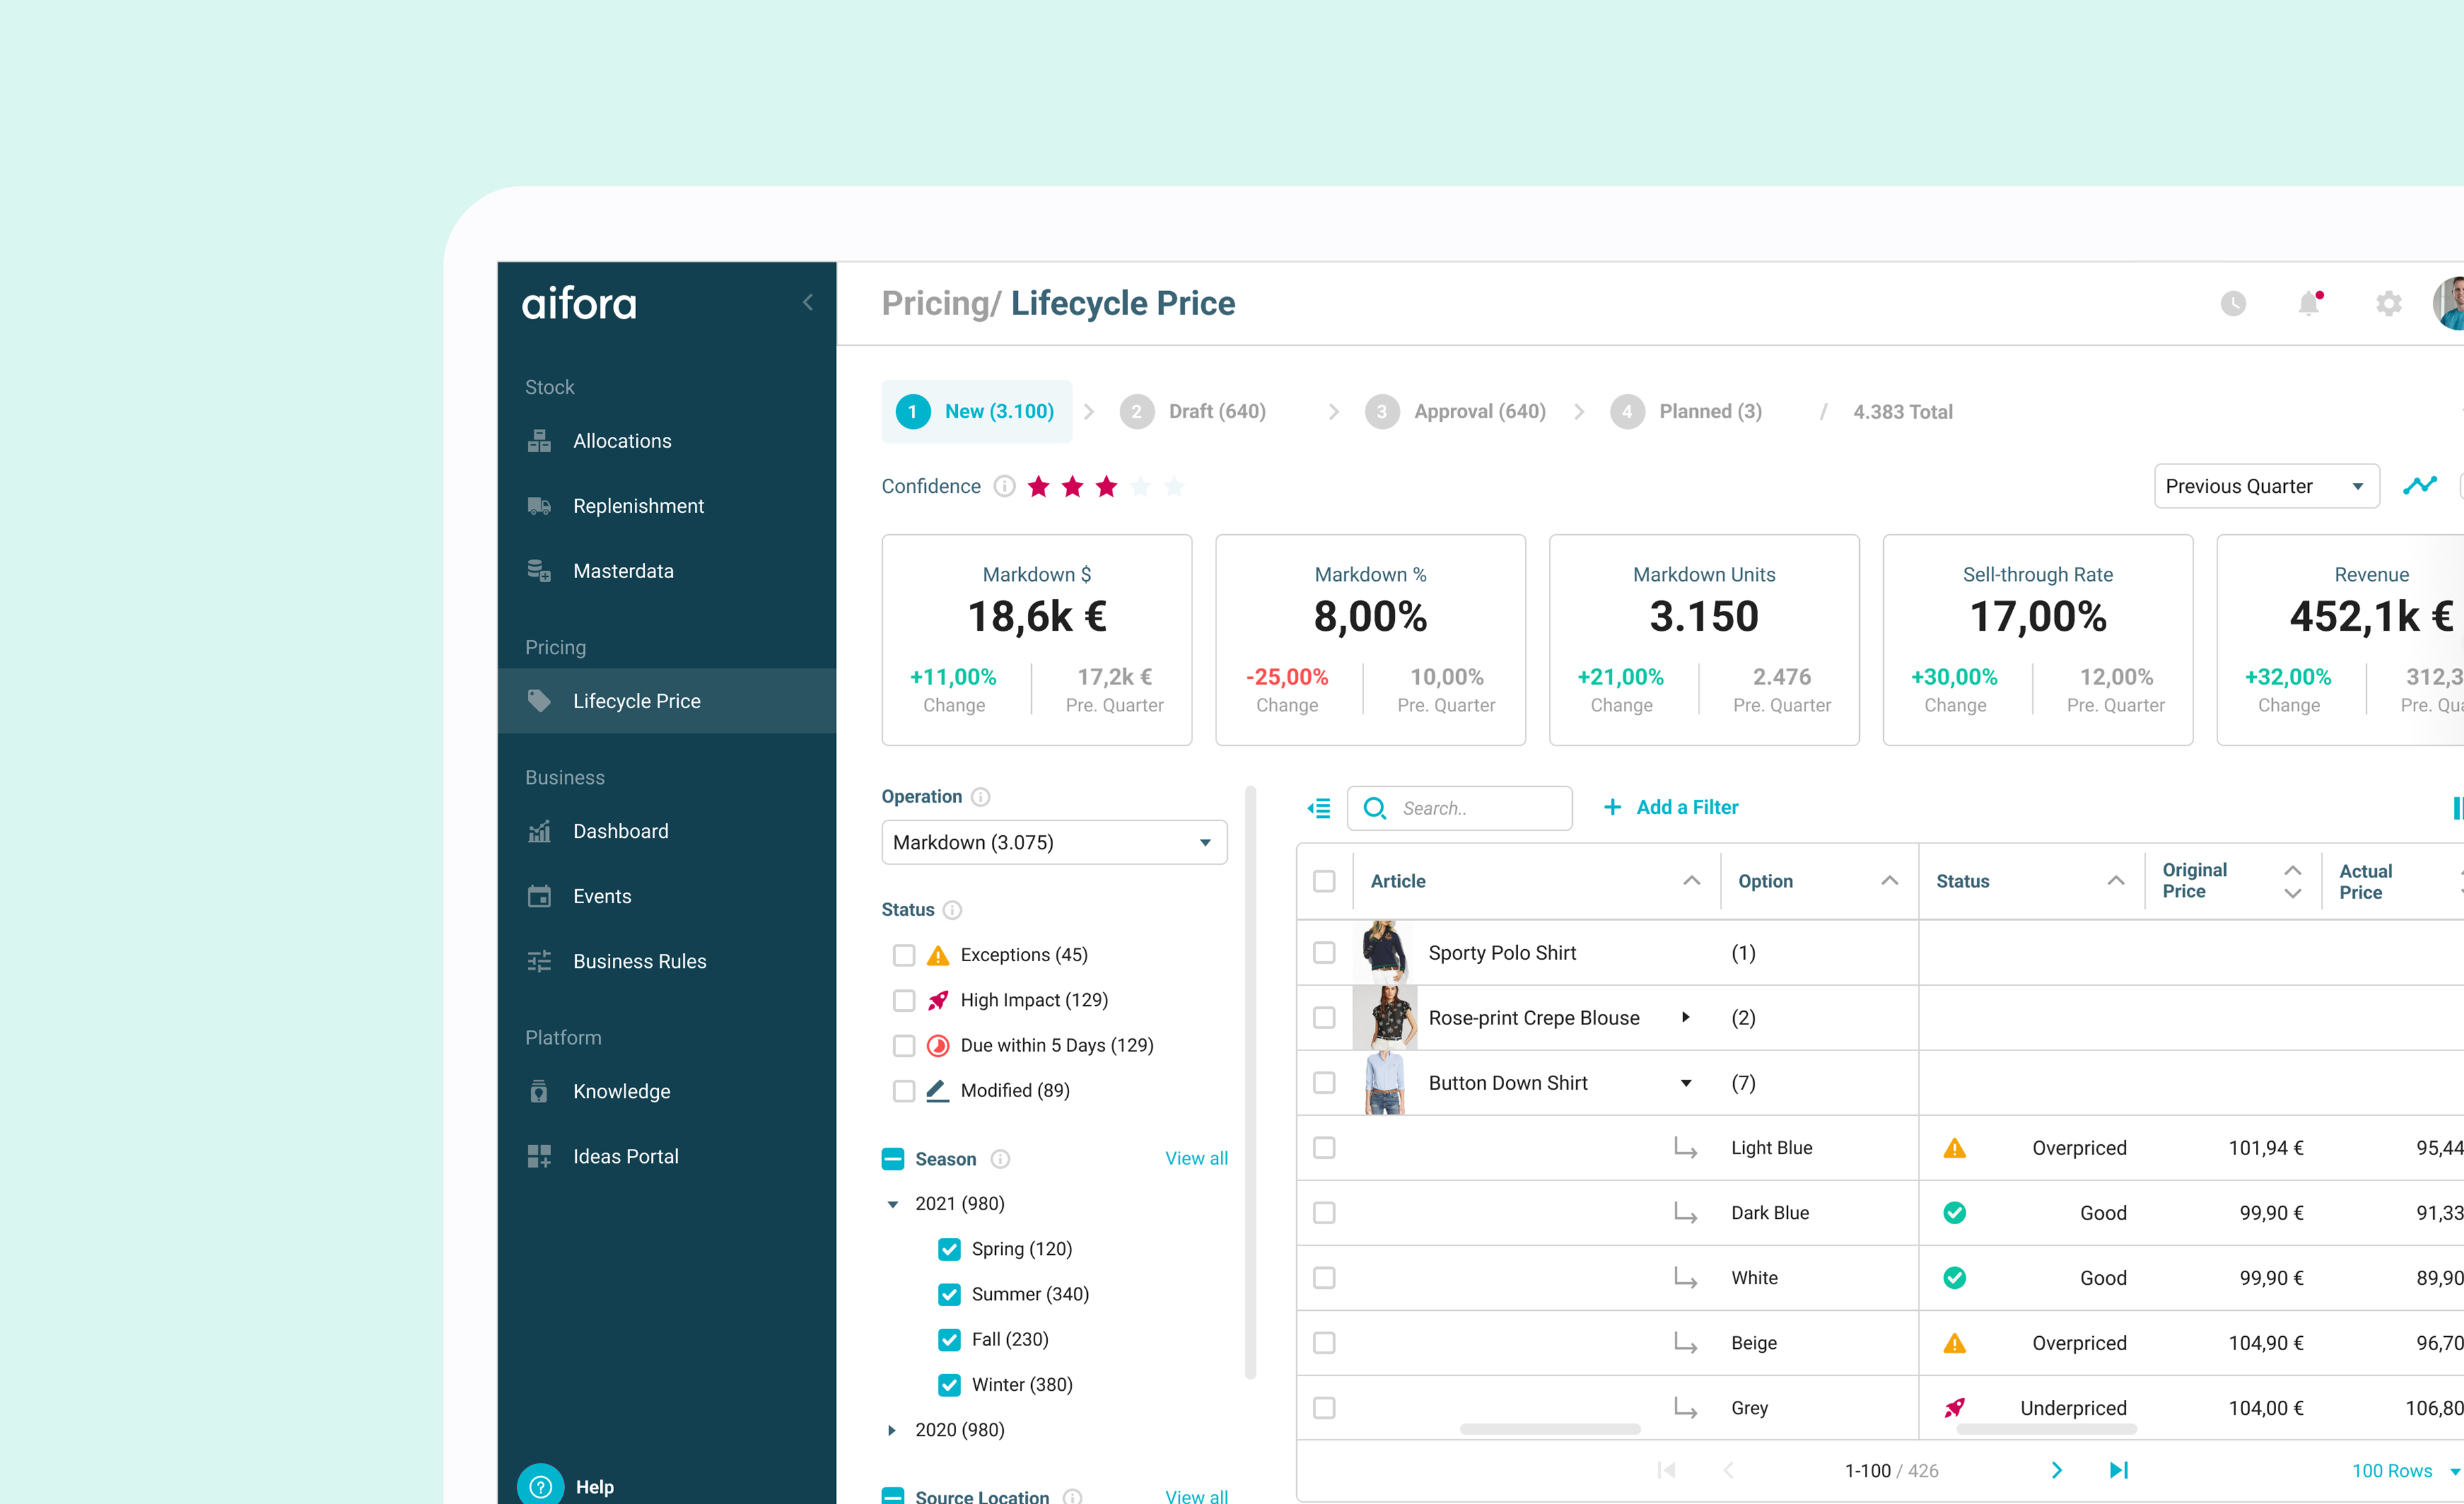Uncheck the Fall (230) season

point(950,1339)
